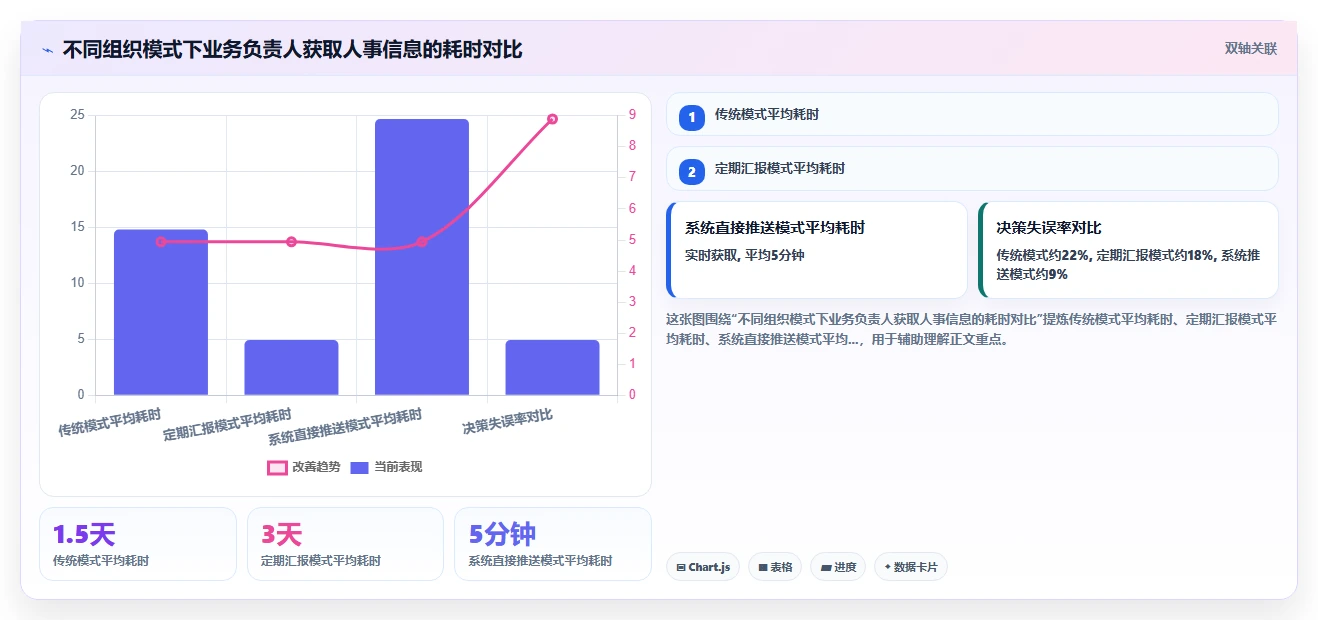Select the 数据卡片 tag chip
Image resolution: width=1318 pixels, height=620 pixels.
tap(911, 567)
